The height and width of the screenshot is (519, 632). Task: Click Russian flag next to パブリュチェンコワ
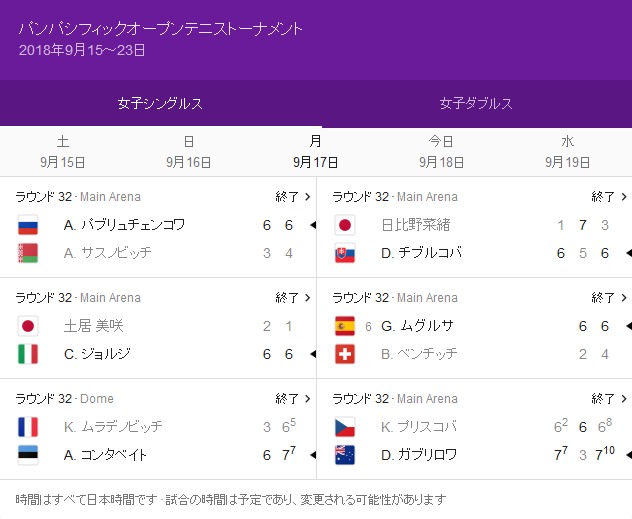(x=28, y=225)
